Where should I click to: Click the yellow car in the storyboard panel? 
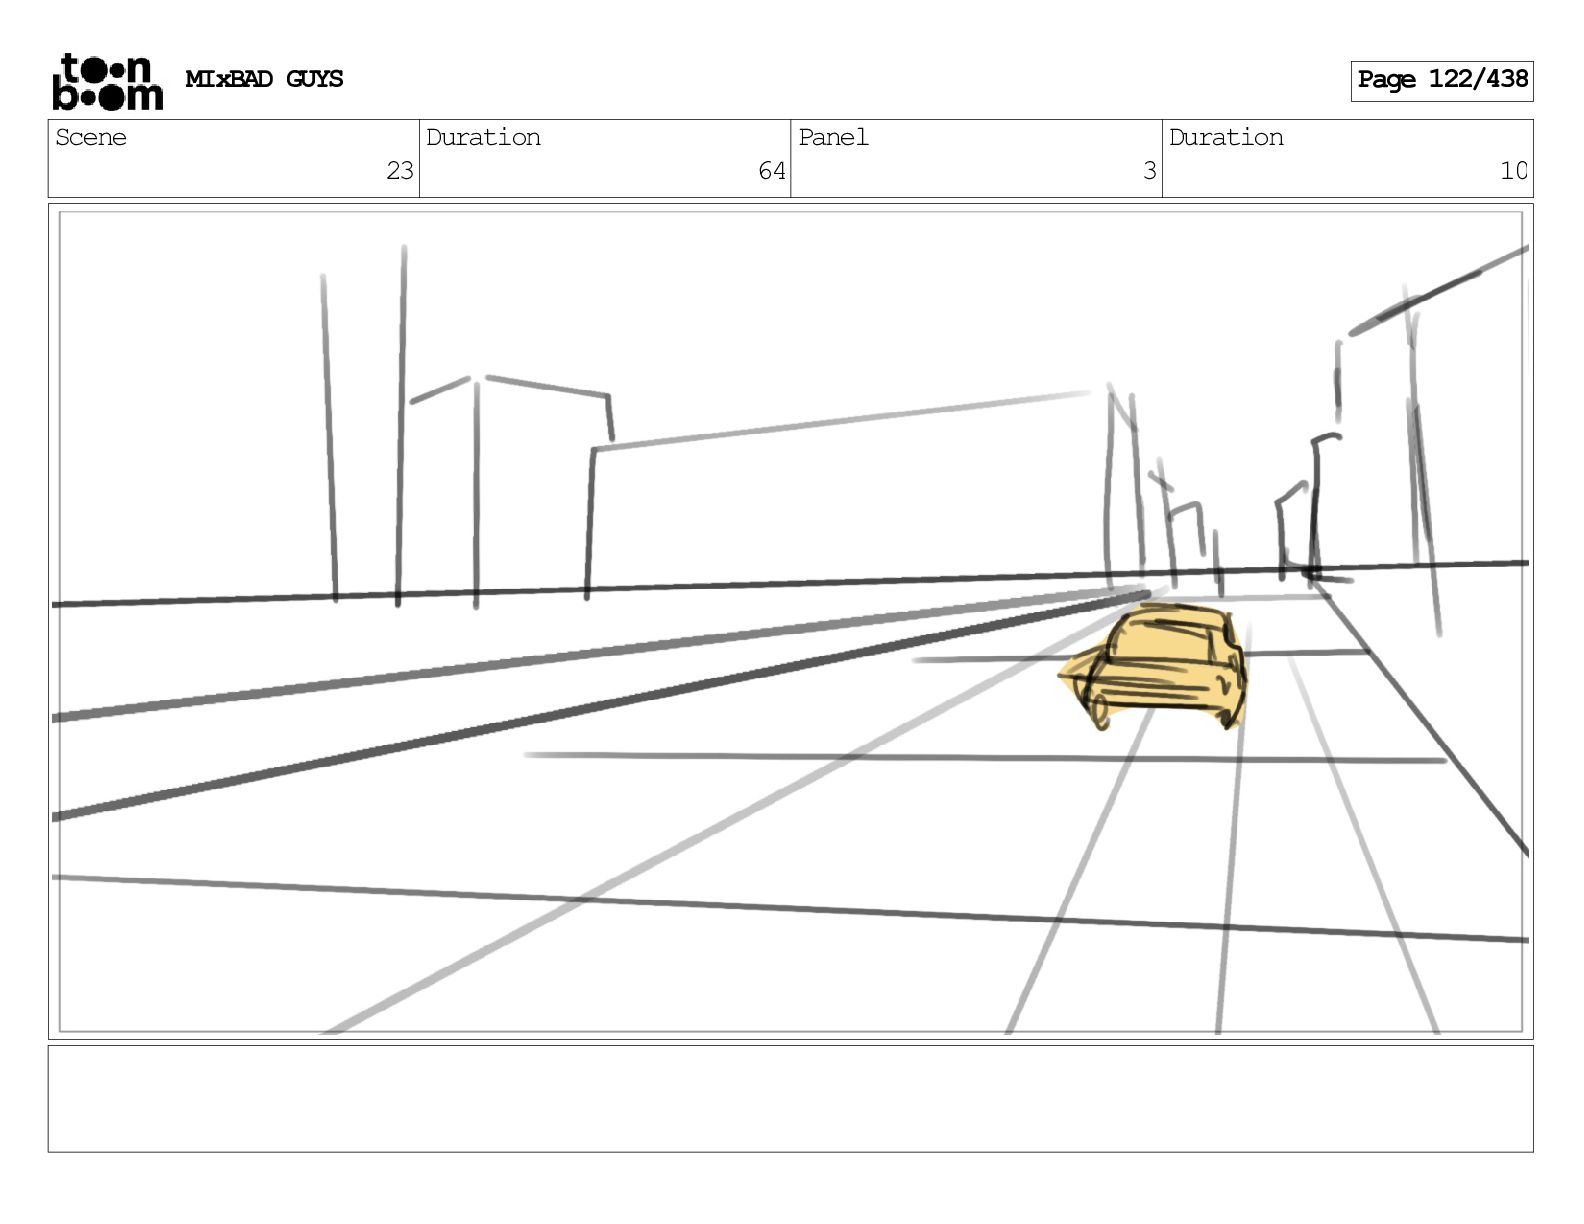(x=1155, y=666)
